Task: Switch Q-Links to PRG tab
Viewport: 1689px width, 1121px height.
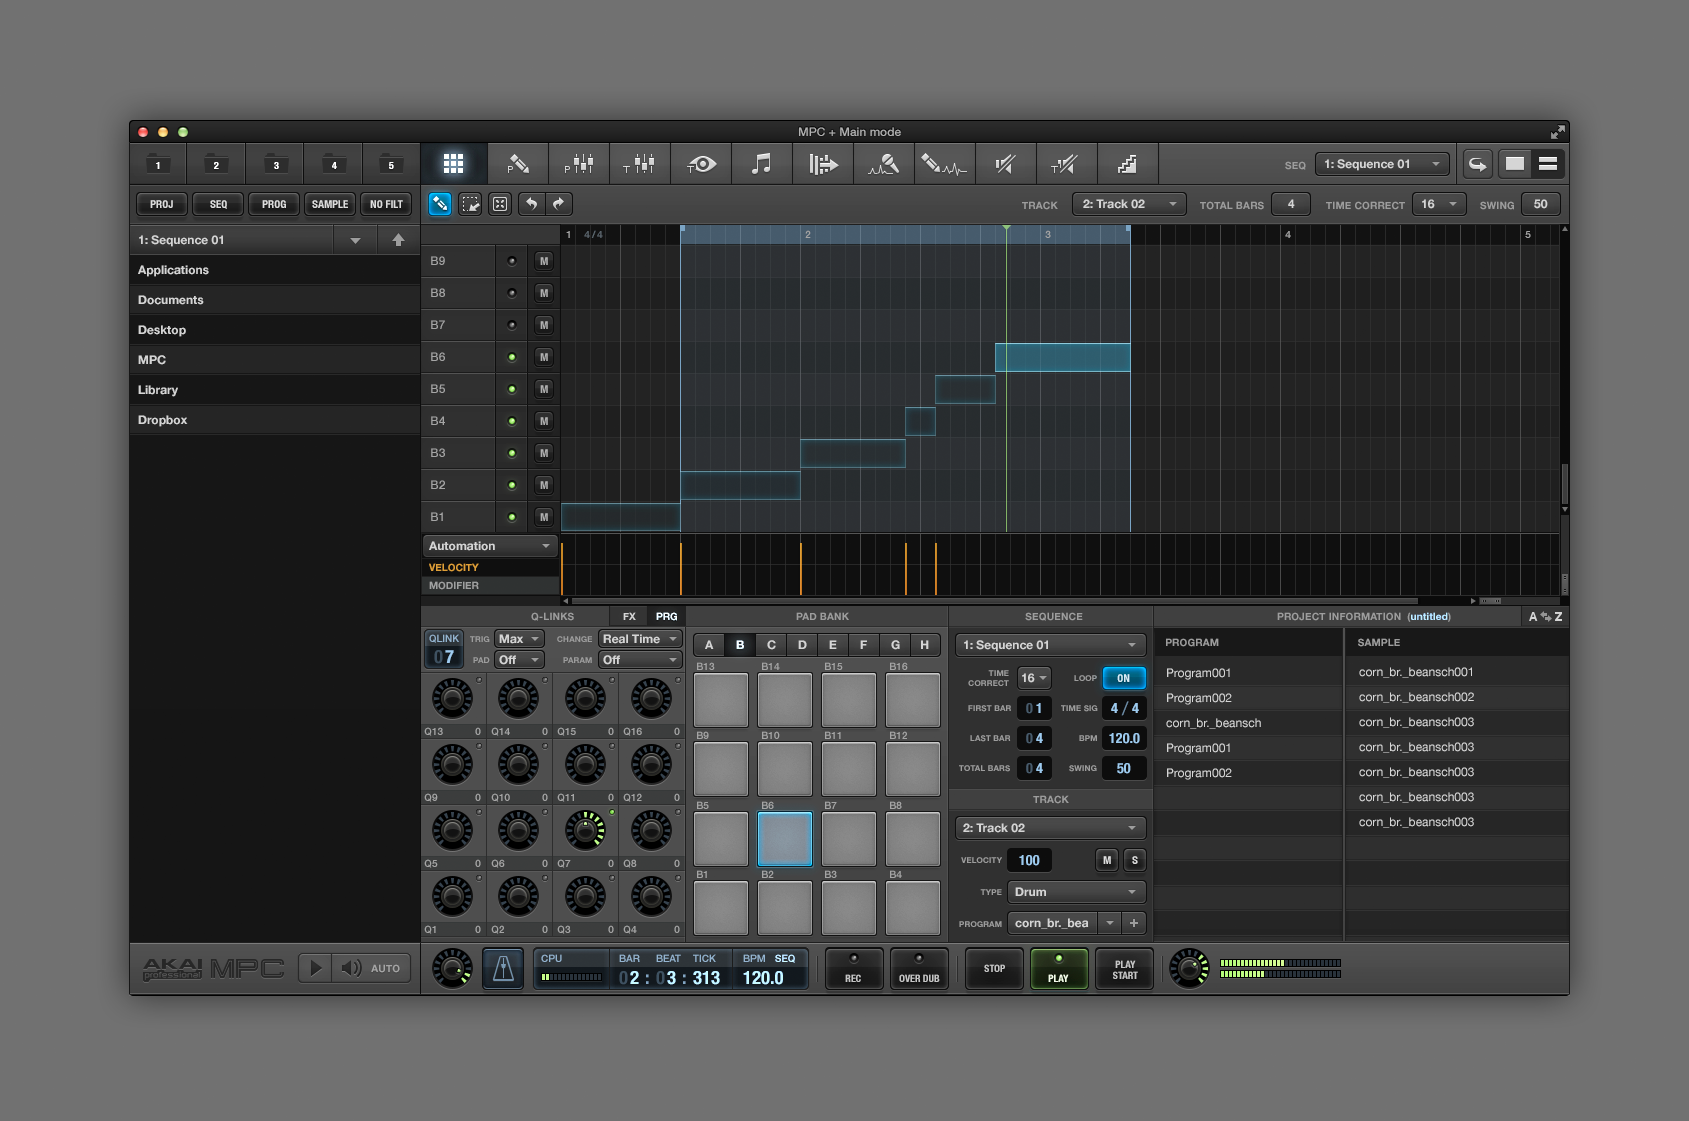Action: [x=666, y=617]
